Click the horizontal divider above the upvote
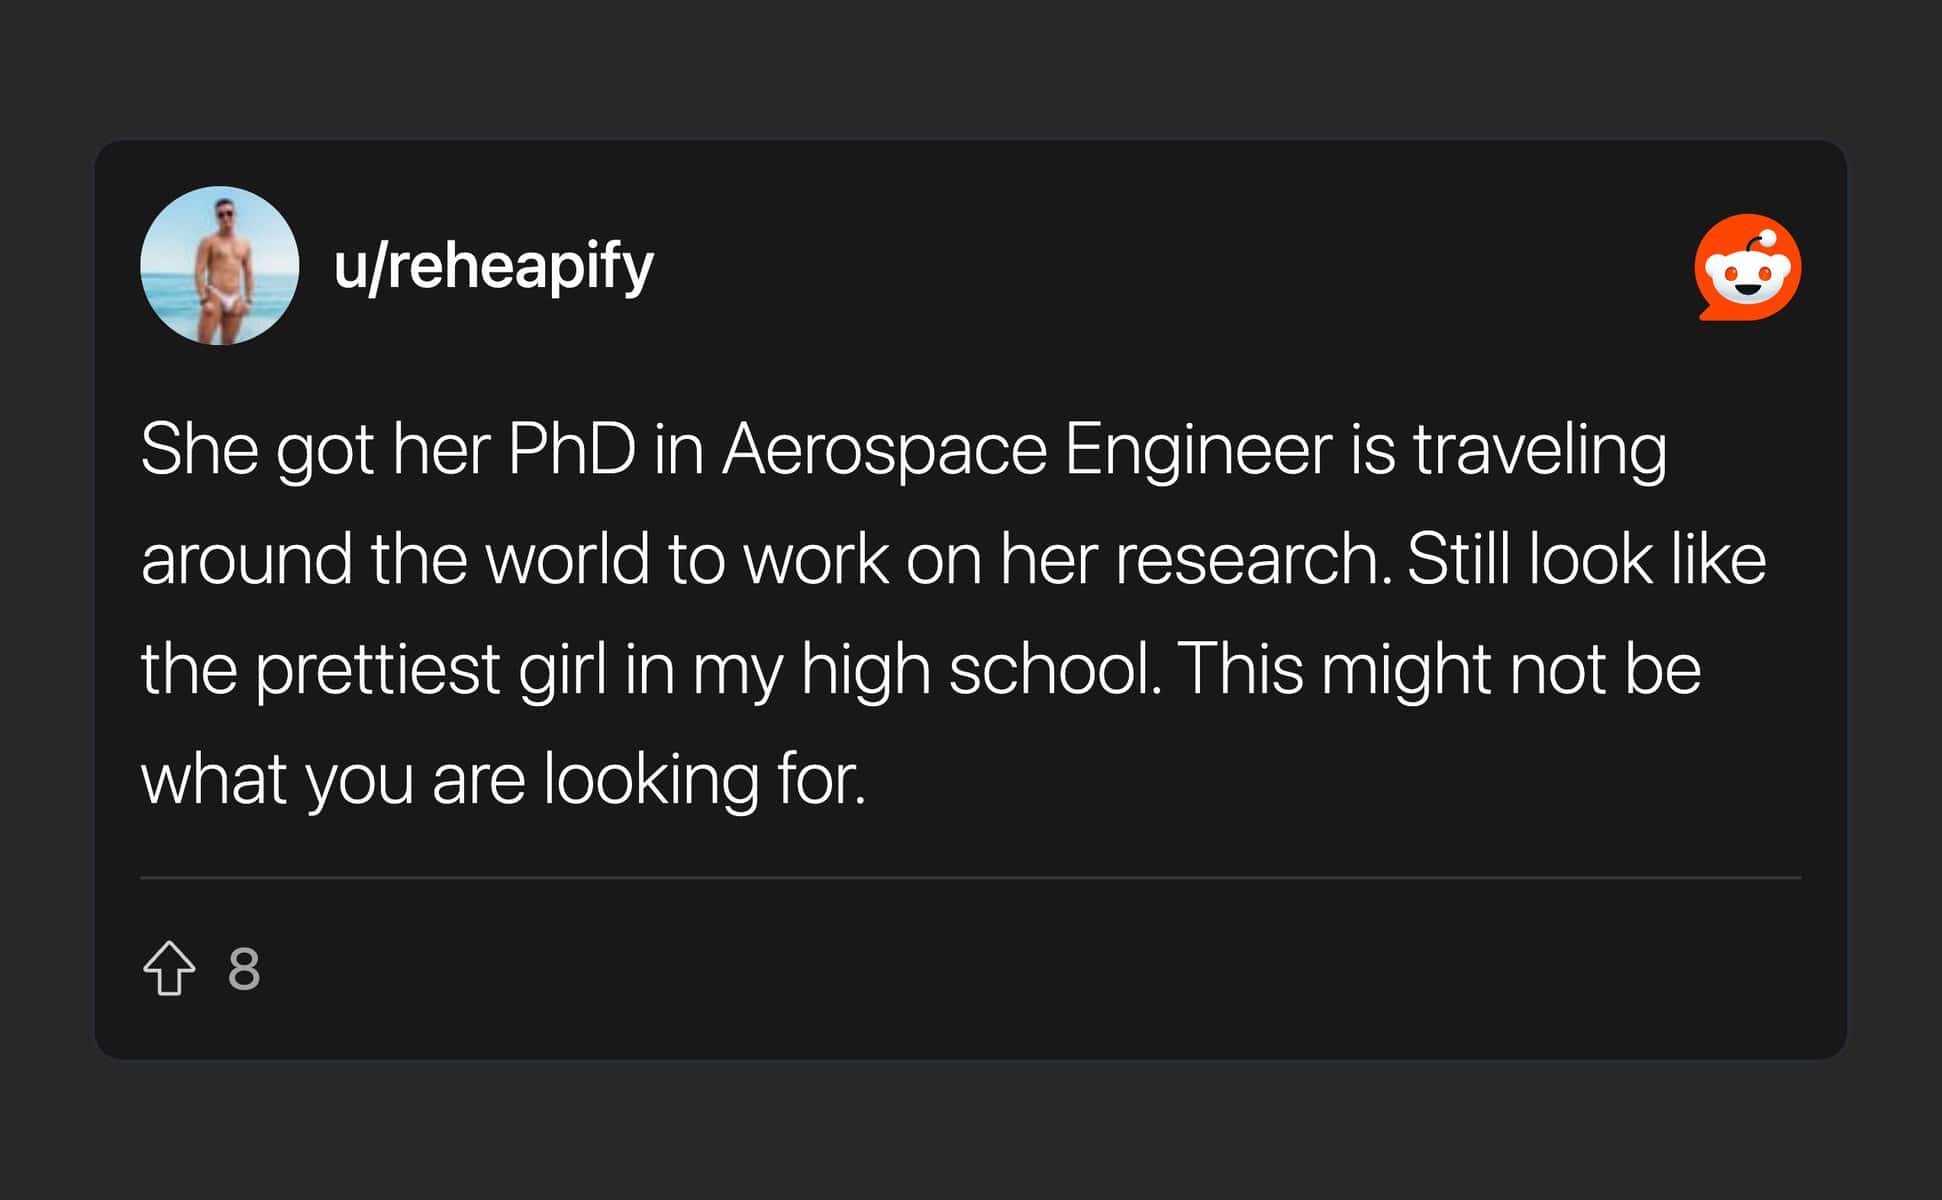This screenshot has width=1942, height=1200. point(970,878)
